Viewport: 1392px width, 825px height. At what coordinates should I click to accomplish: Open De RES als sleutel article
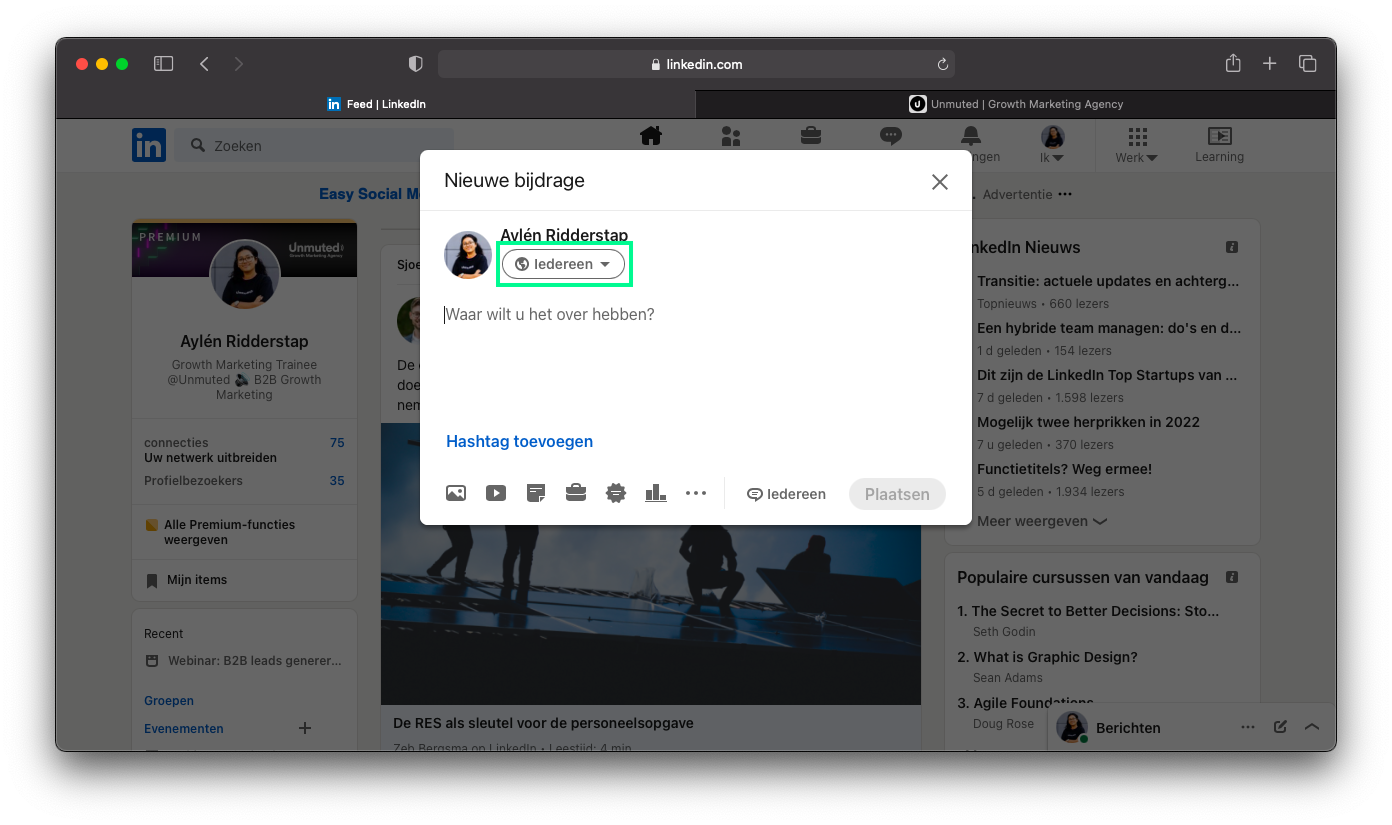[543, 723]
